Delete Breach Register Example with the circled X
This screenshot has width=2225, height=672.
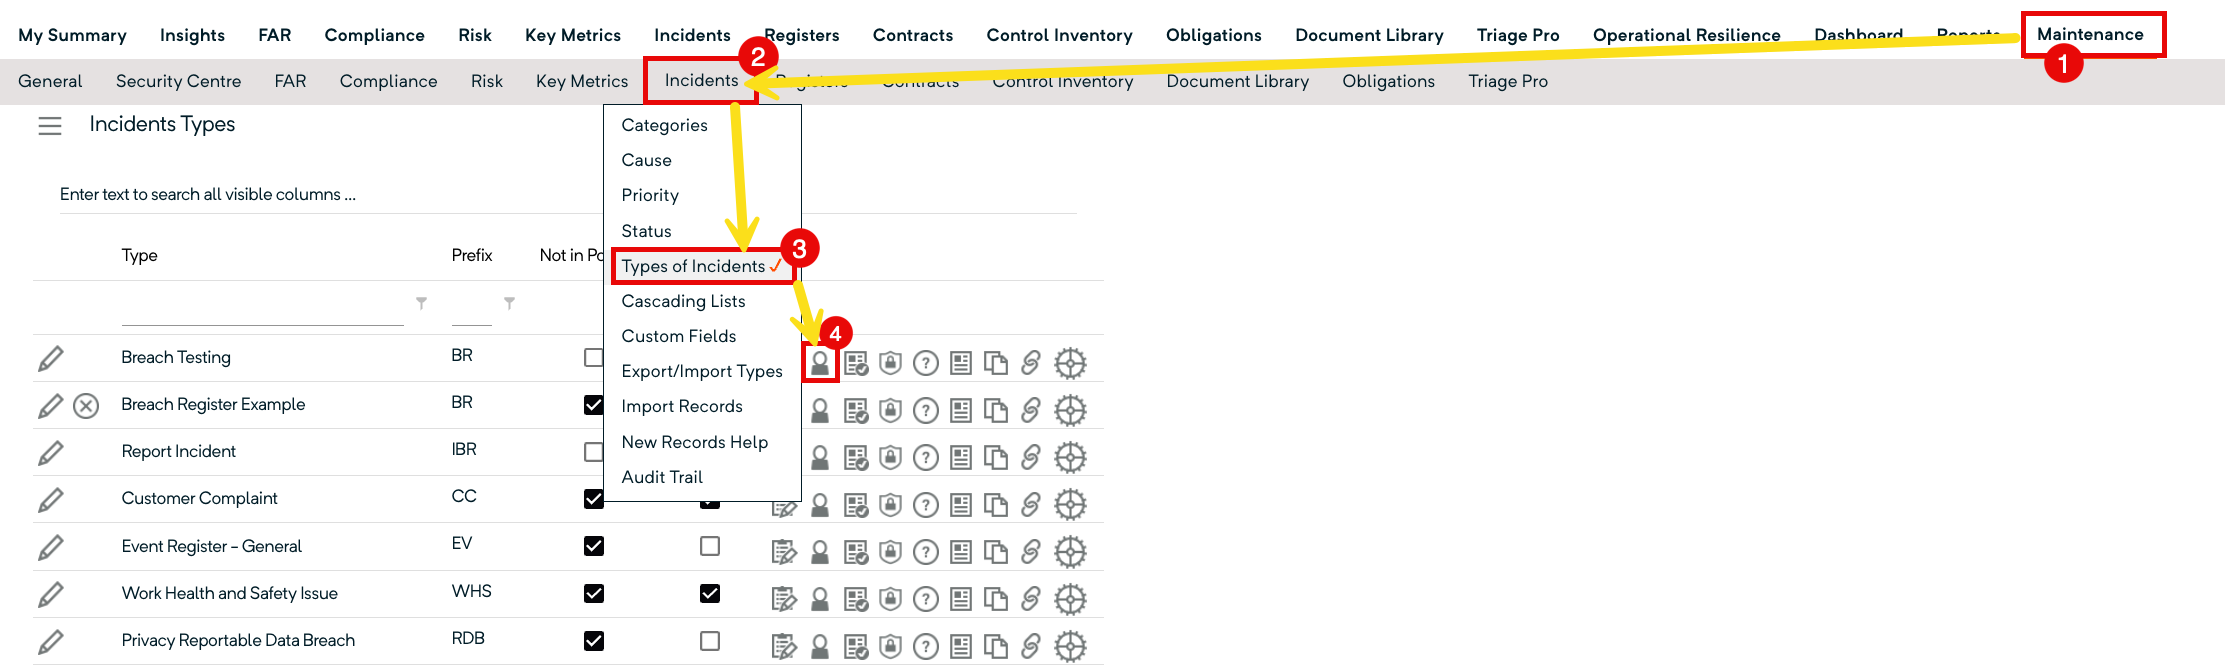coord(87,406)
